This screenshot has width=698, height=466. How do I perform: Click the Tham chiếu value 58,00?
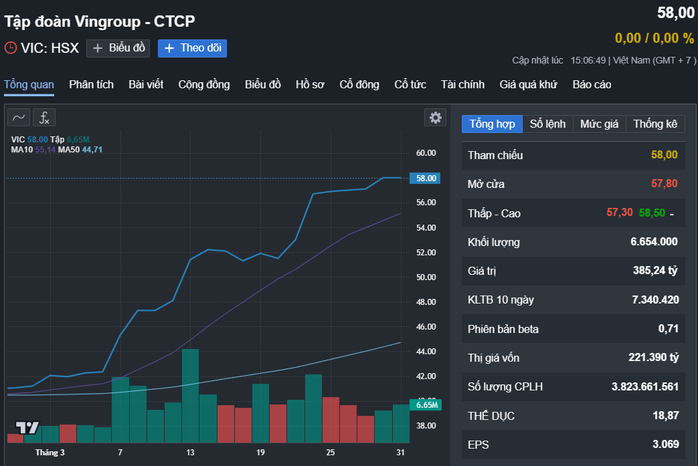tap(664, 155)
